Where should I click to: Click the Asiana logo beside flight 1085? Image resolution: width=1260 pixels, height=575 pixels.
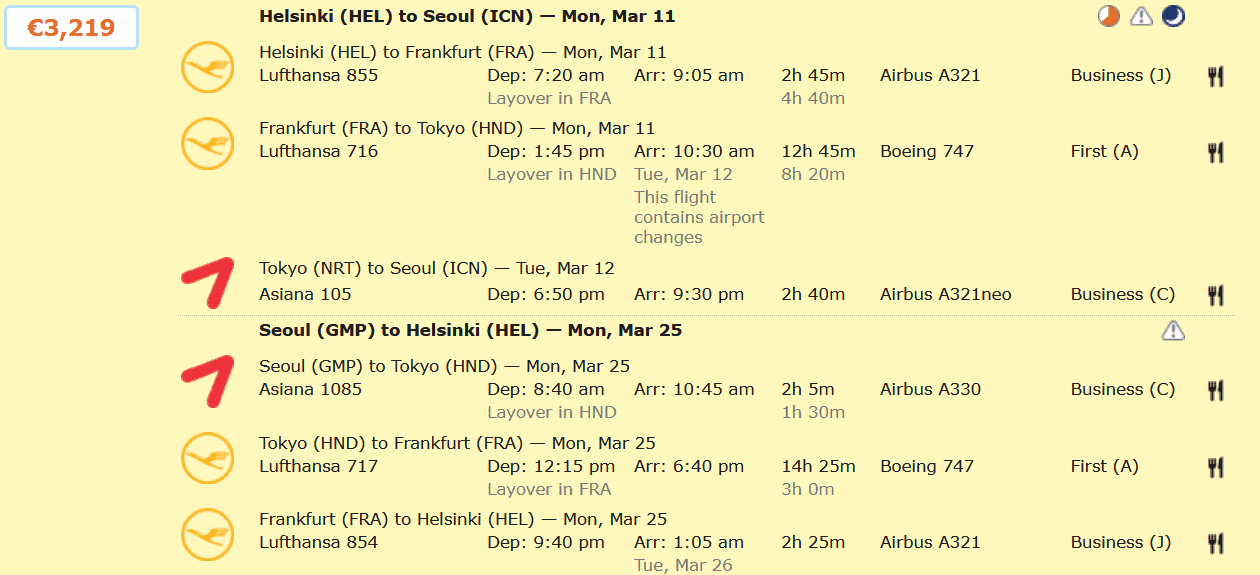(207, 381)
